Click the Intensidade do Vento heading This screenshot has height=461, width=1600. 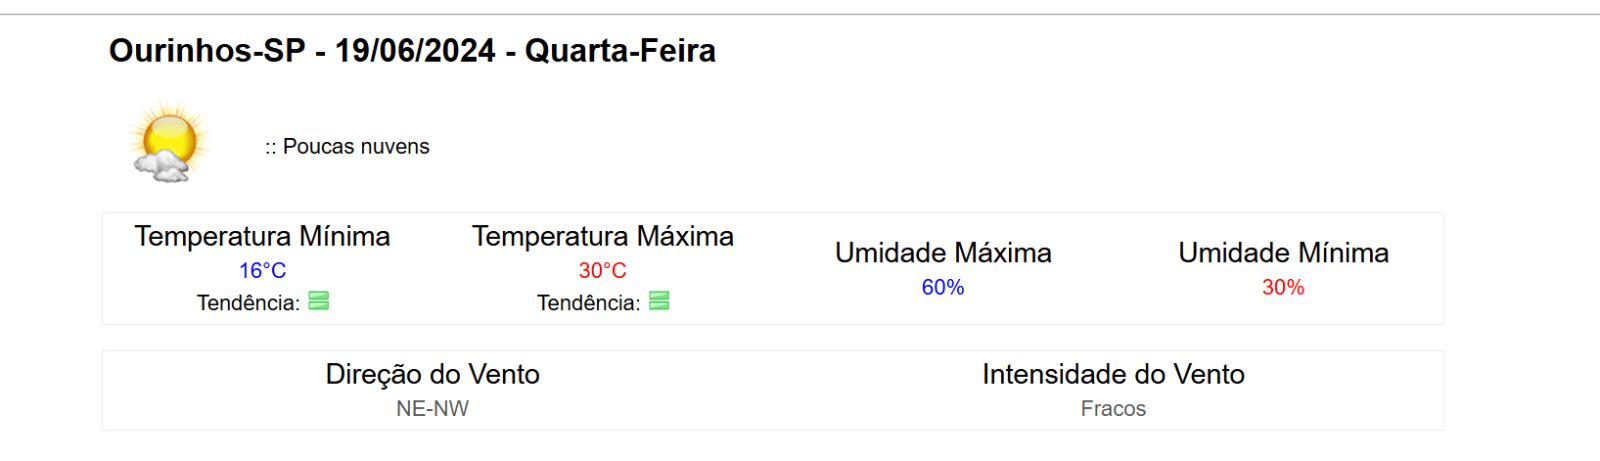click(x=1113, y=374)
